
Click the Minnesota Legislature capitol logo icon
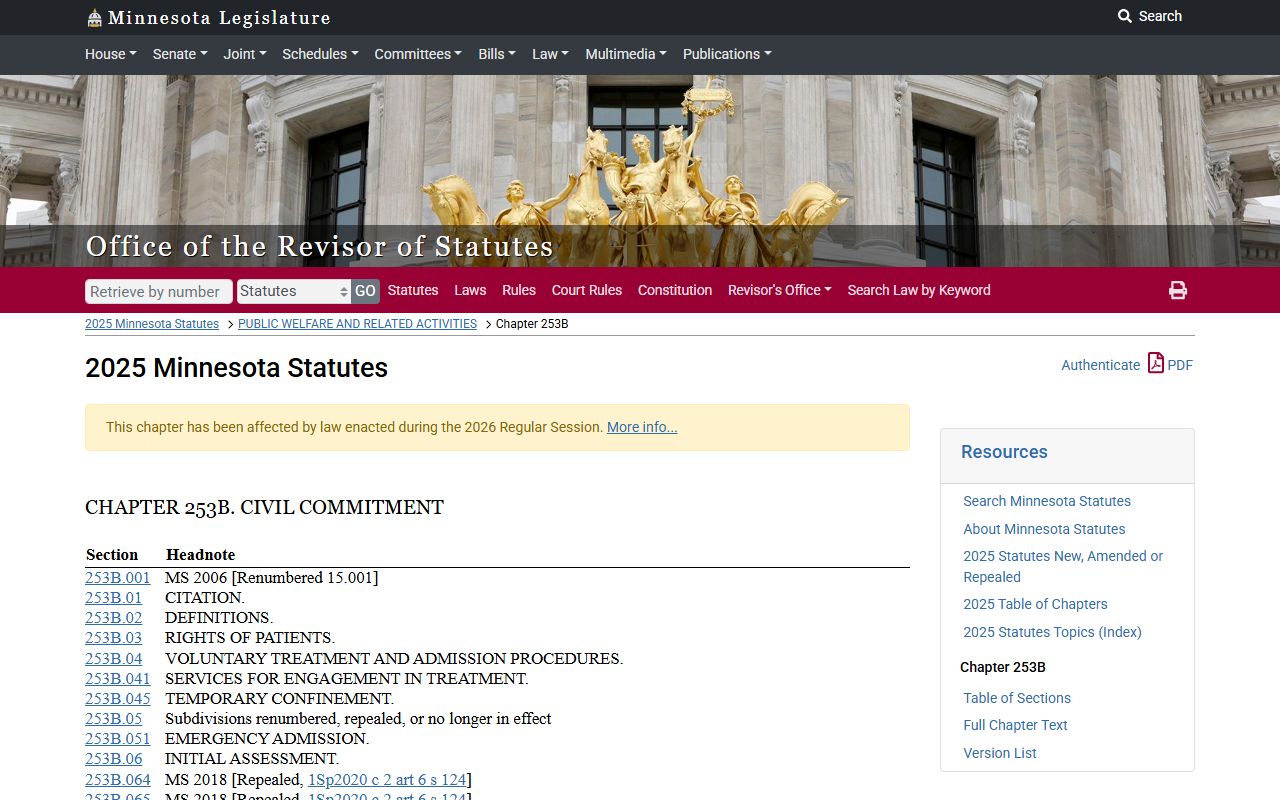tap(94, 18)
